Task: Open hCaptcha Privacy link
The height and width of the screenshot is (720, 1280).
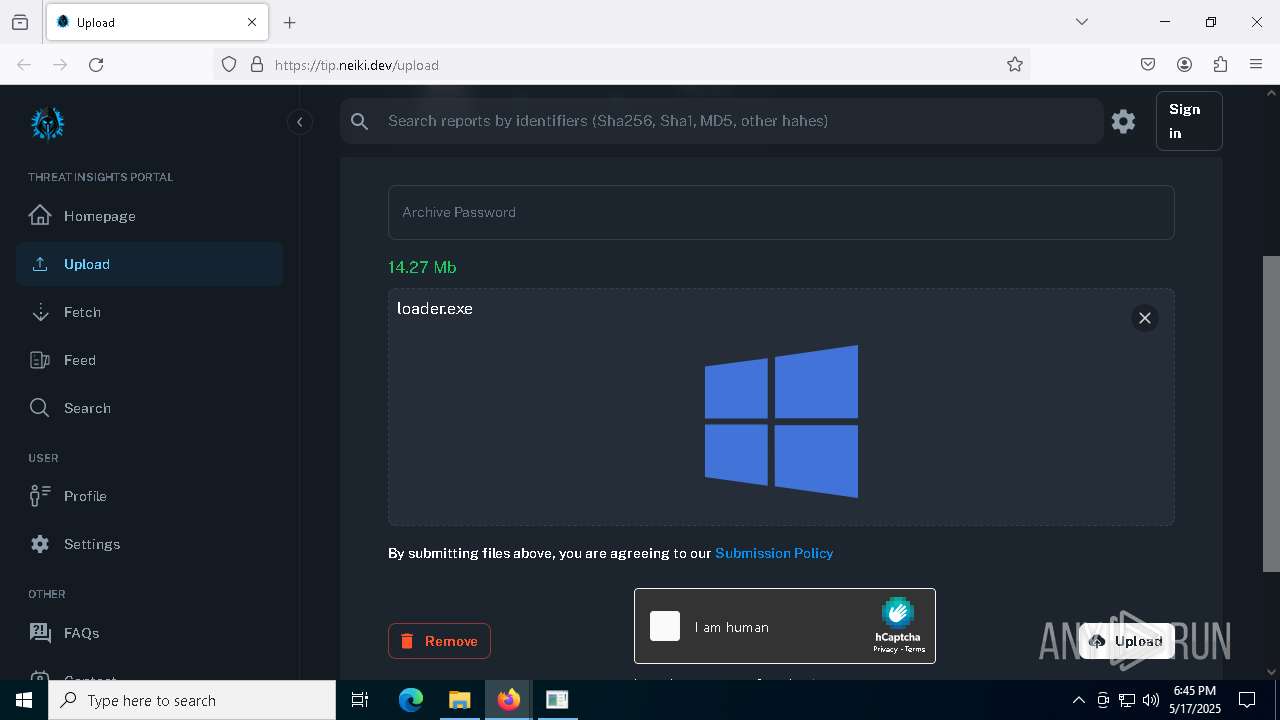Action: (885, 649)
